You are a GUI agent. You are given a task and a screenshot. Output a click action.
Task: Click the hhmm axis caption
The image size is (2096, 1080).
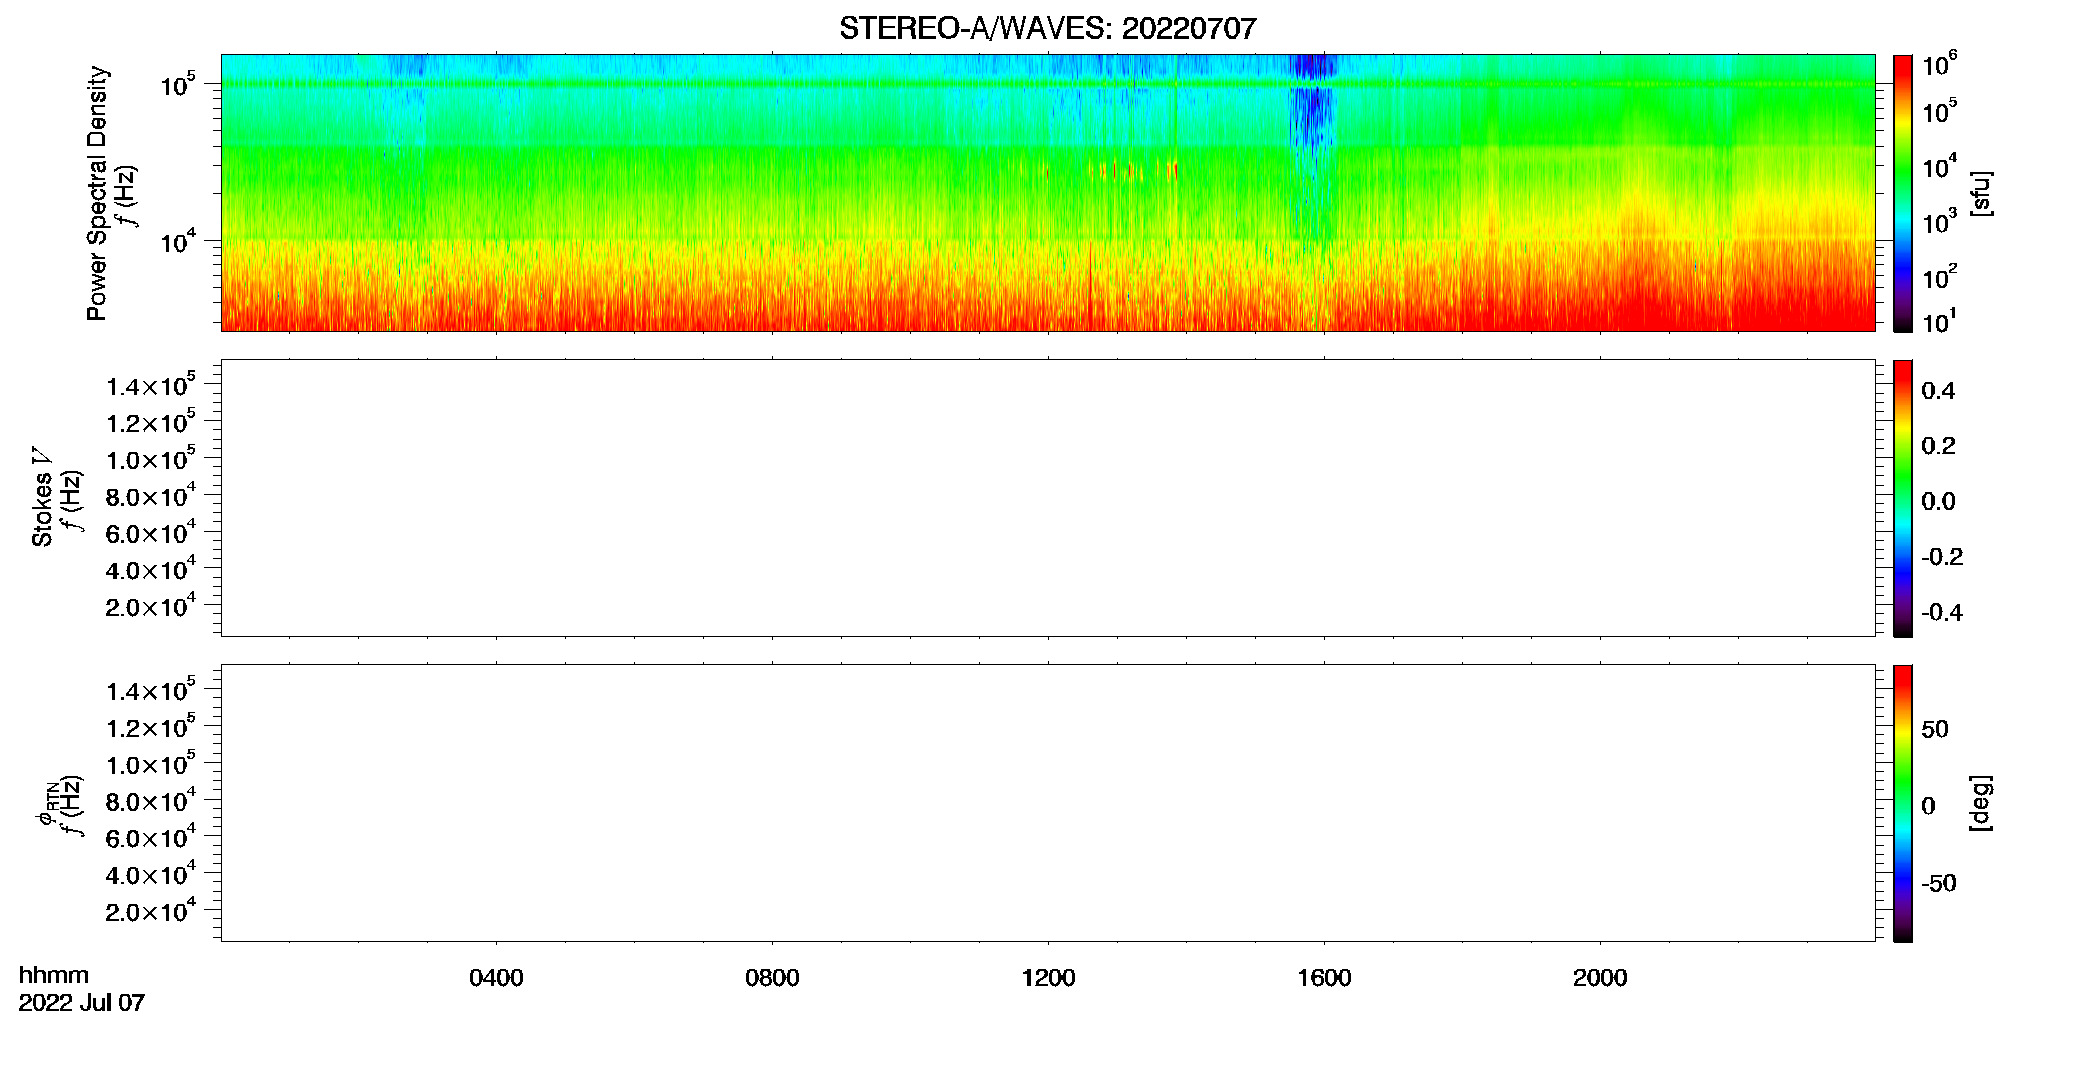coord(54,975)
